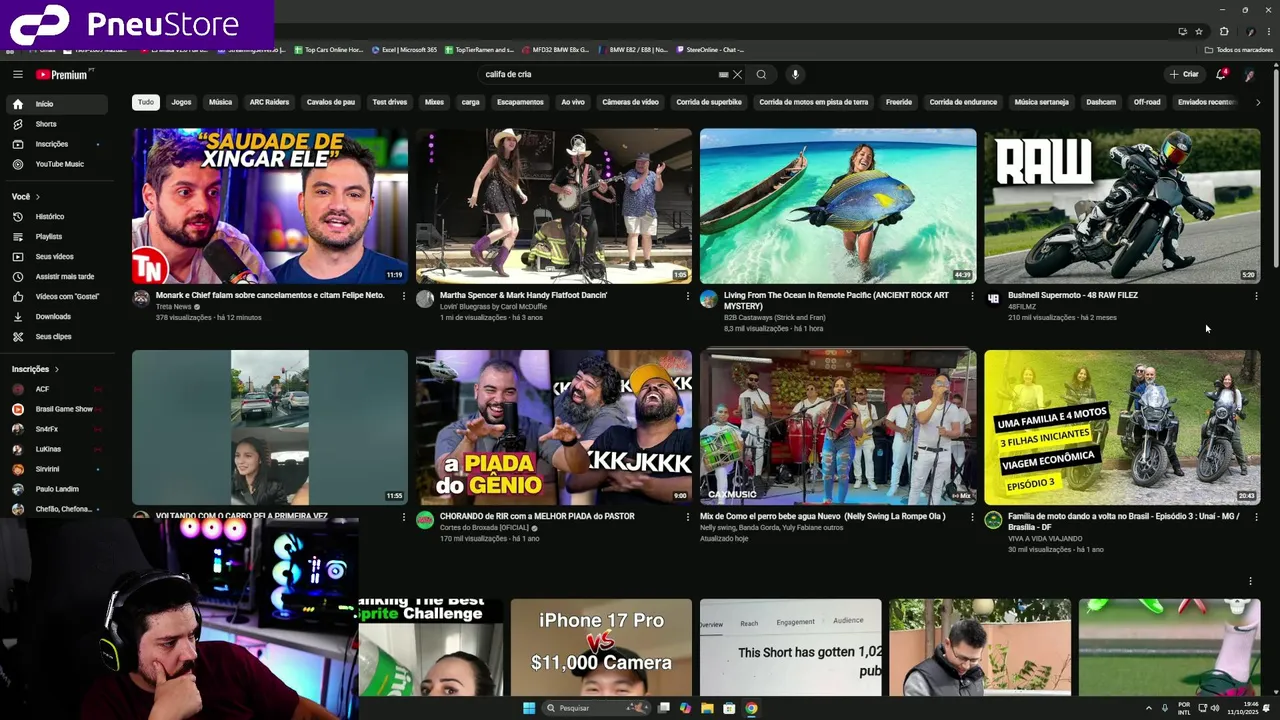The image size is (1280, 720).
Task: Select the ARC Raiders filter chip
Action: coord(269,102)
